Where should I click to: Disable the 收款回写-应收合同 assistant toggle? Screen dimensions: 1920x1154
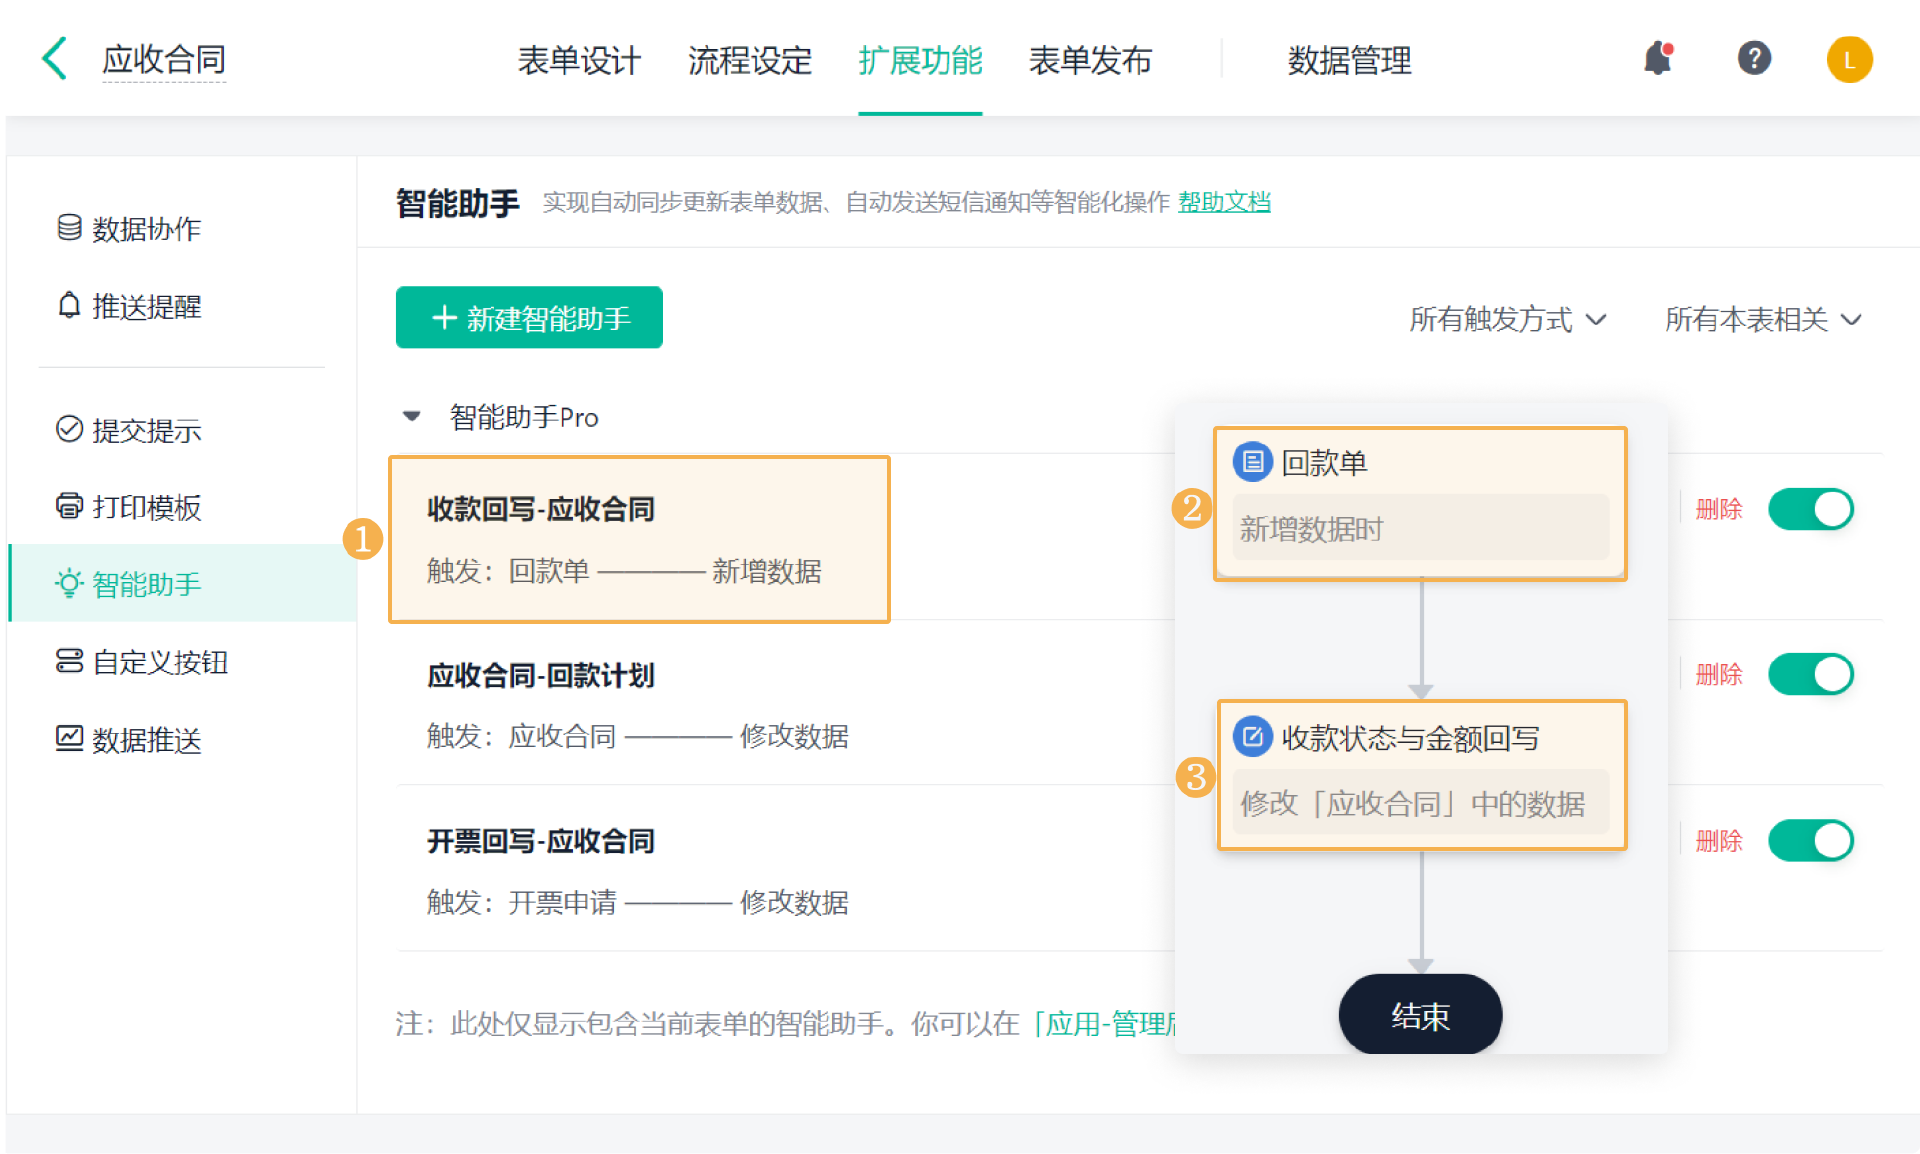[x=1810, y=509]
